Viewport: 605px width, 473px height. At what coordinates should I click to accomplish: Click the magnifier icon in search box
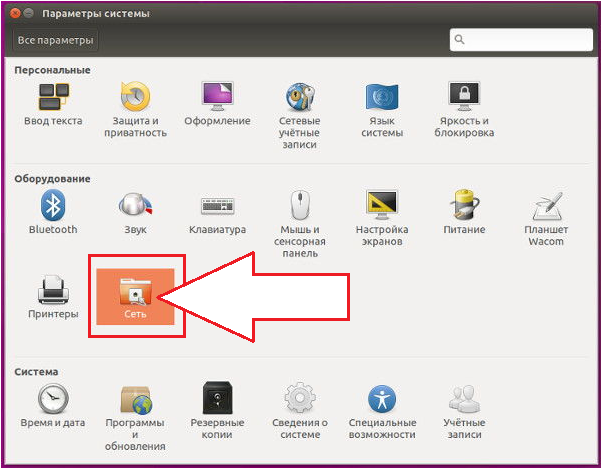tap(460, 39)
